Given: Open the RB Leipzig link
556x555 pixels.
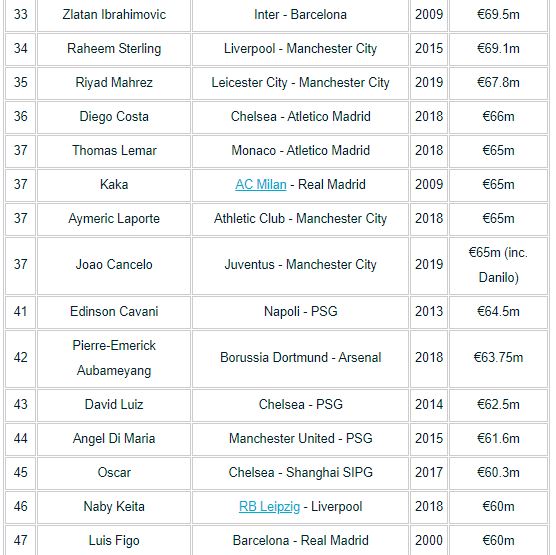Looking at the screenshot, I should (269, 506).
